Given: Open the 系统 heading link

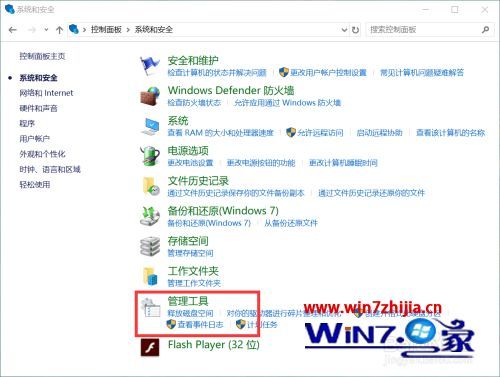Looking at the screenshot, I should pyautogui.click(x=178, y=121).
